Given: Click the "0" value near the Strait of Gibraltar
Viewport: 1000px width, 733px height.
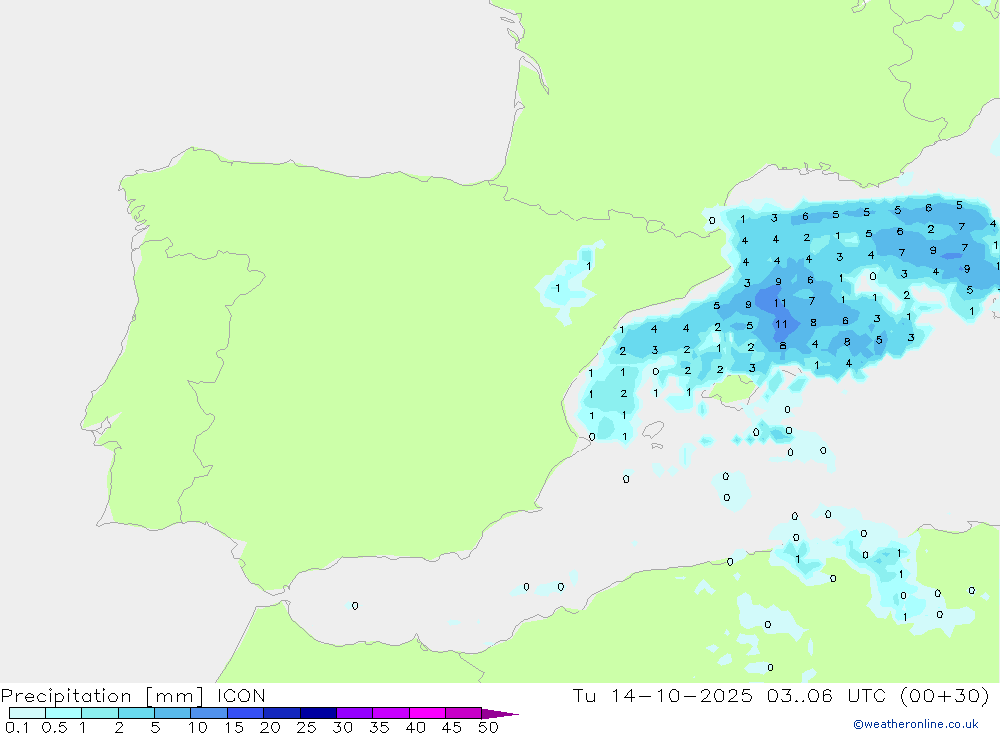Looking at the screenshot, I should point(355,606).
